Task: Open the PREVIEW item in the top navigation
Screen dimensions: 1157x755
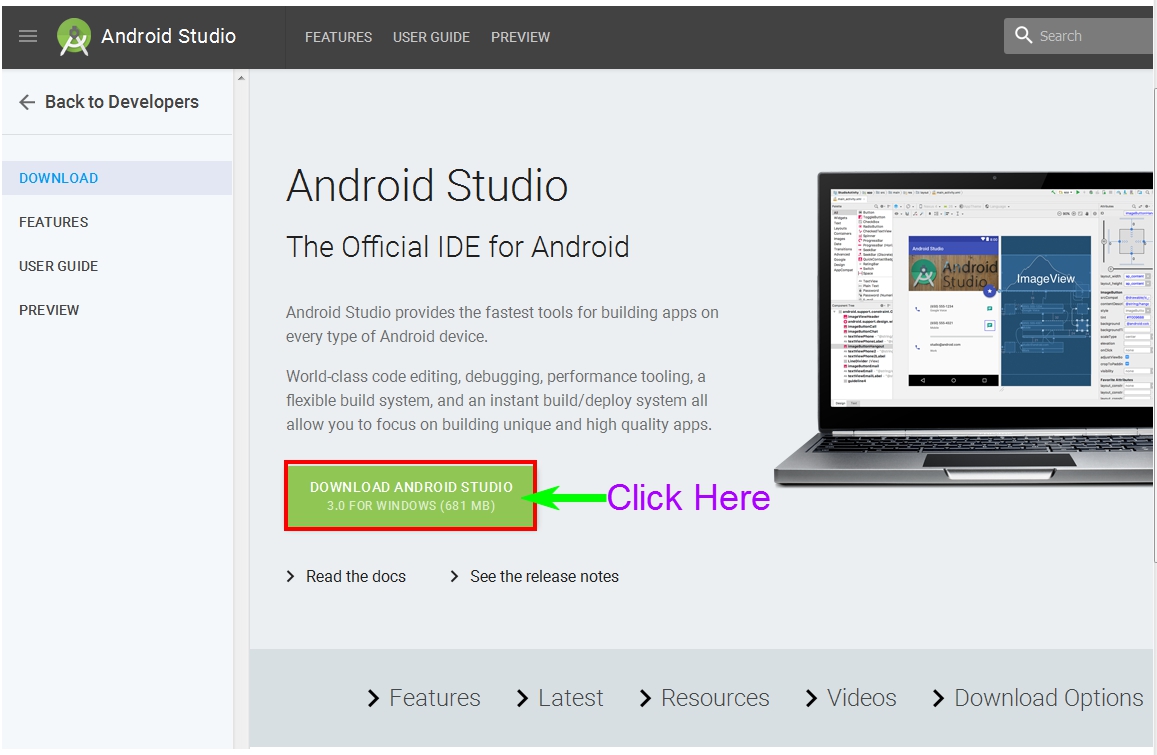Action: [520, 37]
